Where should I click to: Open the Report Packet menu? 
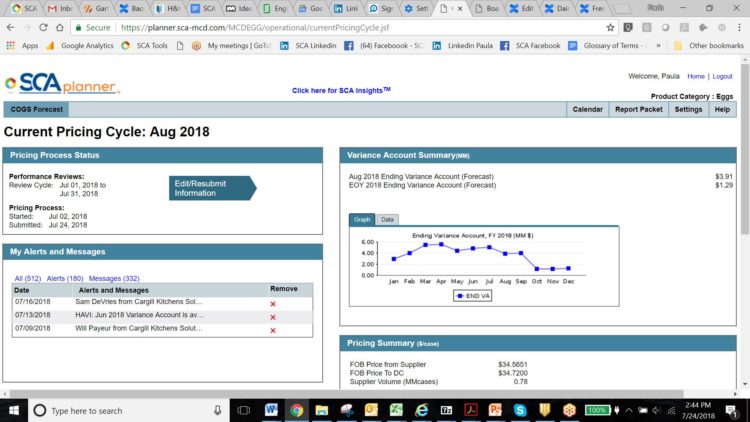click(x=638, y=110)
